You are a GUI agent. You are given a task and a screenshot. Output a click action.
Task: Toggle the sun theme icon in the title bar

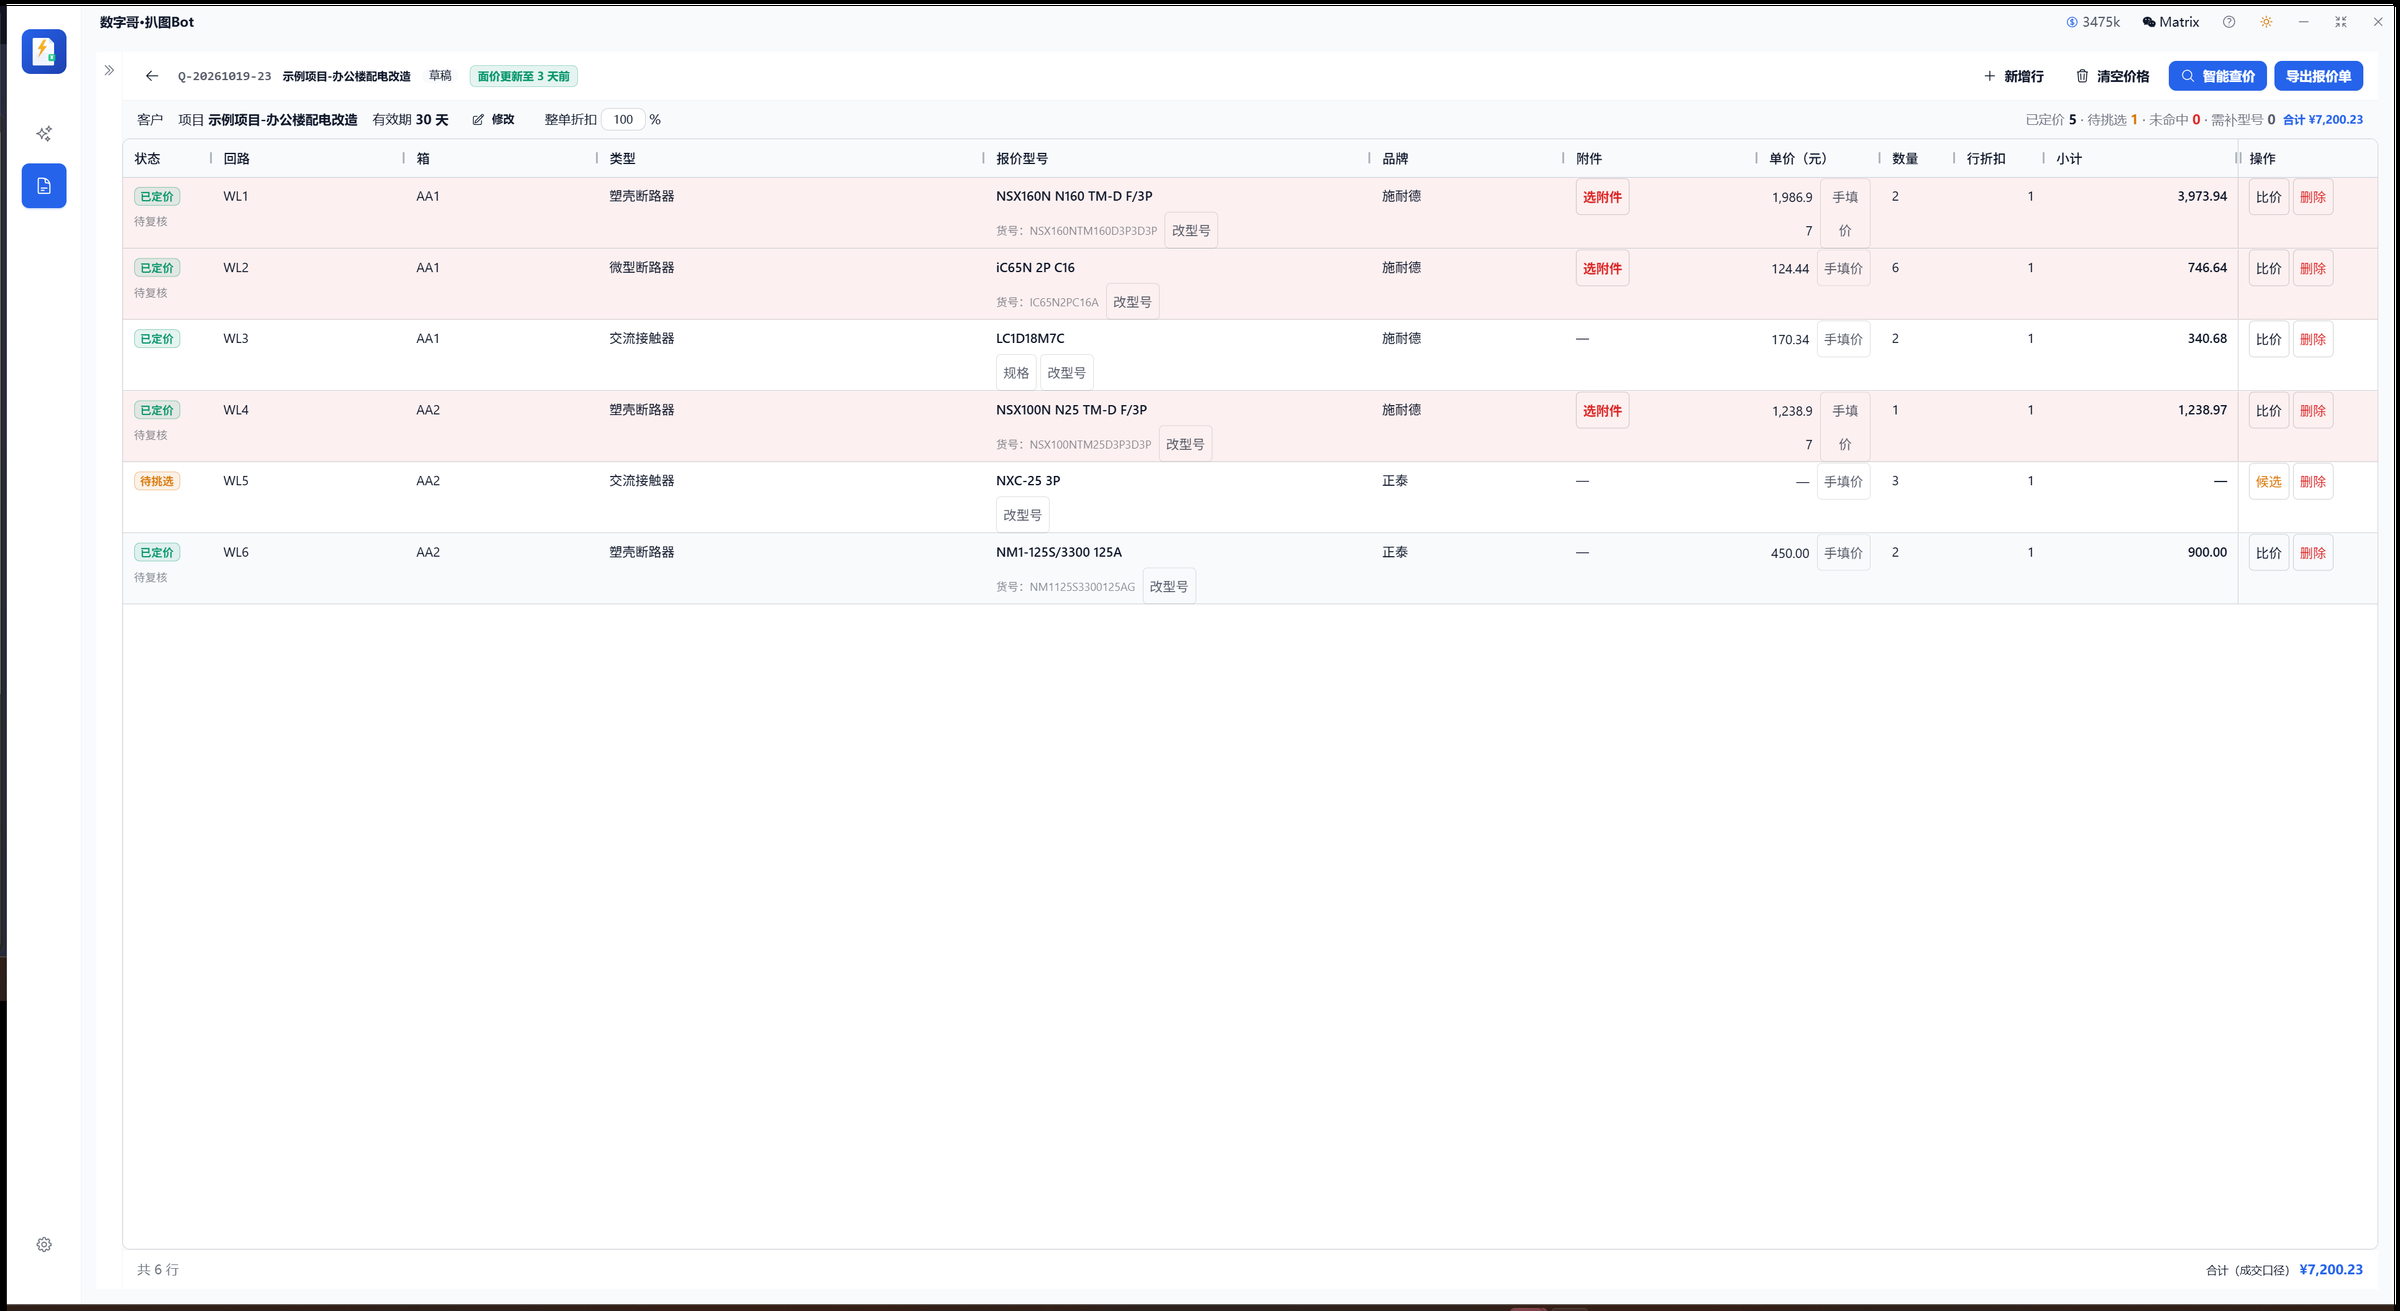pyautogui.click(x=2266, y=22)
